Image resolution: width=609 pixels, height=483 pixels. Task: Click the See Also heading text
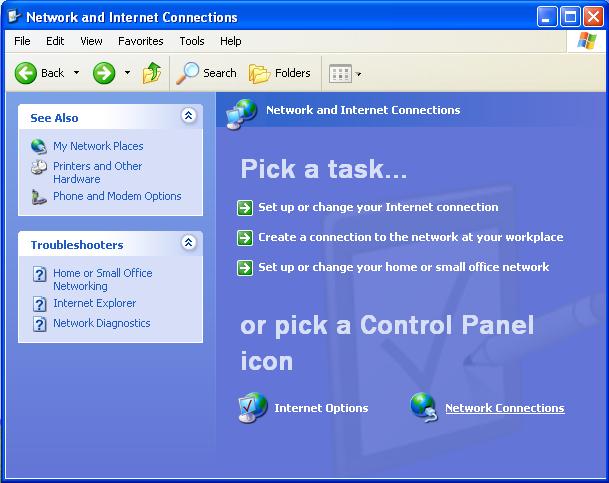point(54,118)
